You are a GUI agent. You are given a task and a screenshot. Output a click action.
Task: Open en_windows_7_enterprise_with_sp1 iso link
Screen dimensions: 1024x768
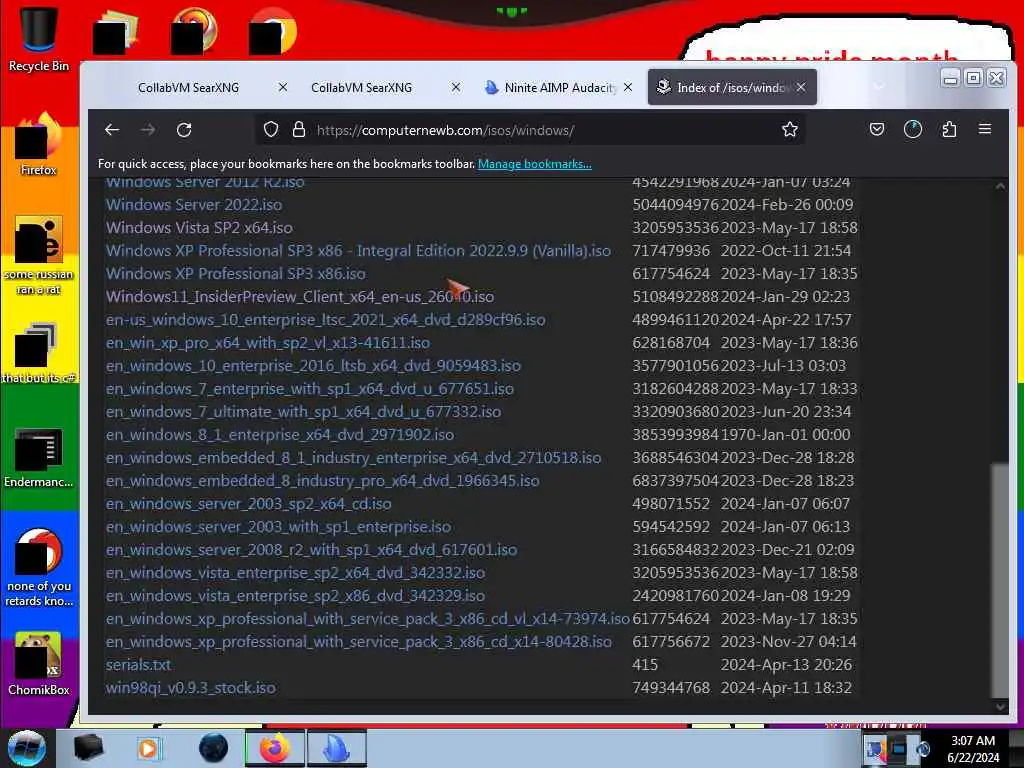[x=310, y=389]
